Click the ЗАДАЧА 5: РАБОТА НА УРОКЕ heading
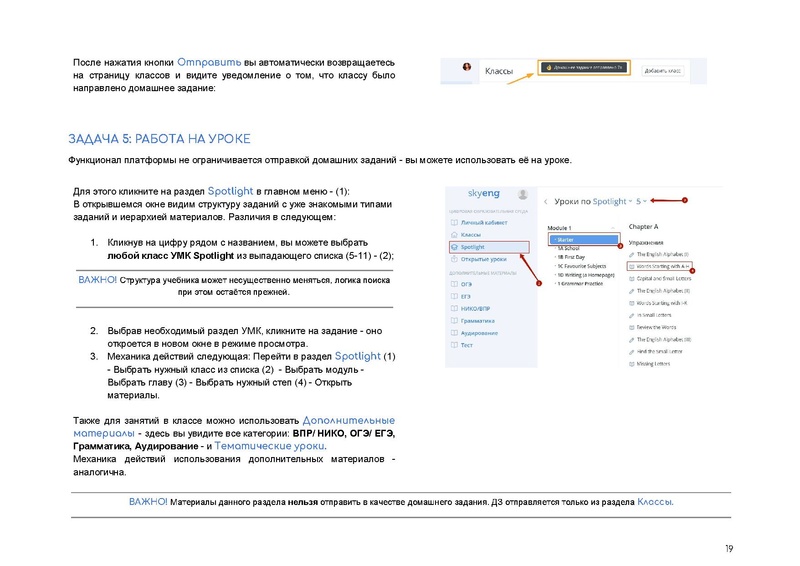The width and height of the screenshot is (800, 566). tap(160, 139)
